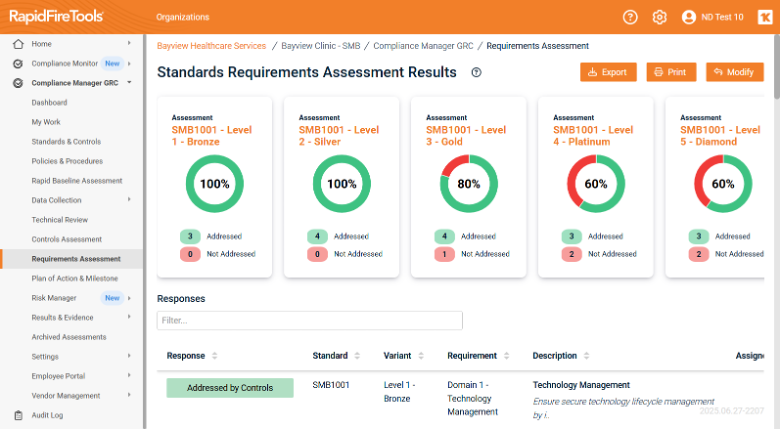
Task: Click the SMB1001 - Level 3 - Gold title
Action: (466, 136)
